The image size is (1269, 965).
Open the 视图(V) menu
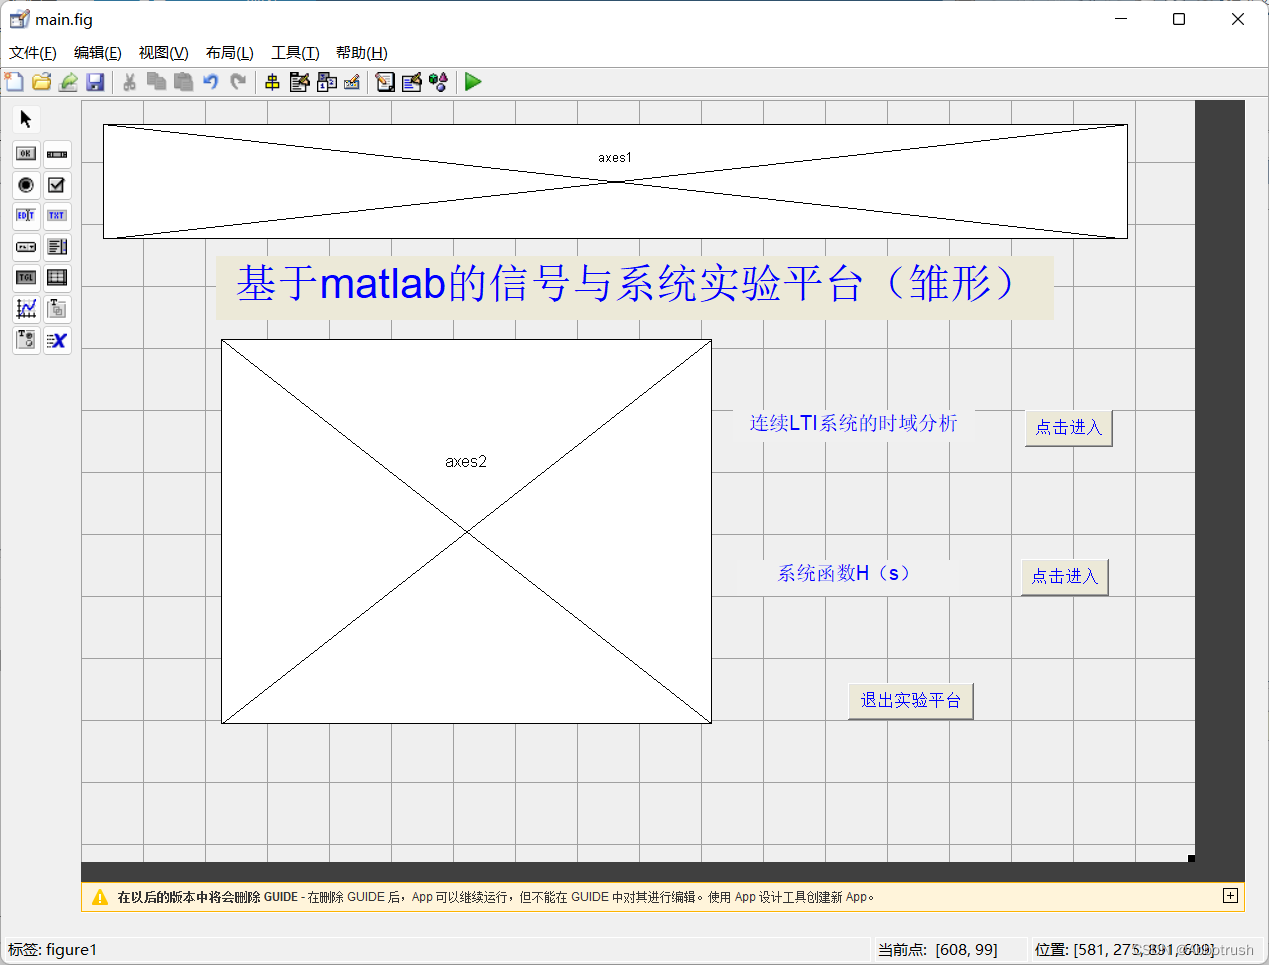[x=164, y=53]
